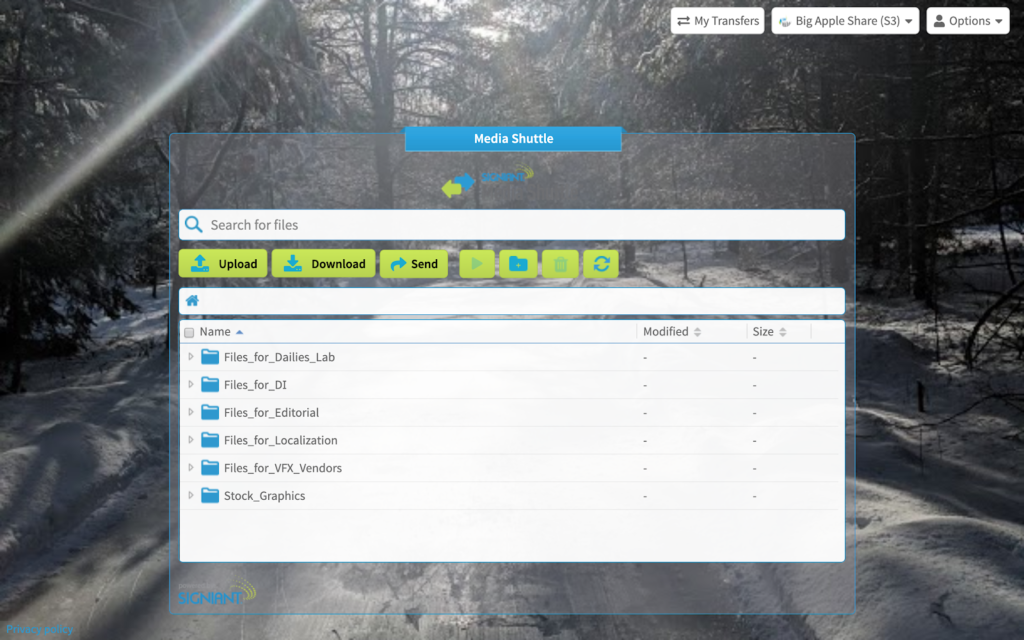Click the Search for files input field
The height and width of the screenshot is (640, 1024).
pos(512,225)
